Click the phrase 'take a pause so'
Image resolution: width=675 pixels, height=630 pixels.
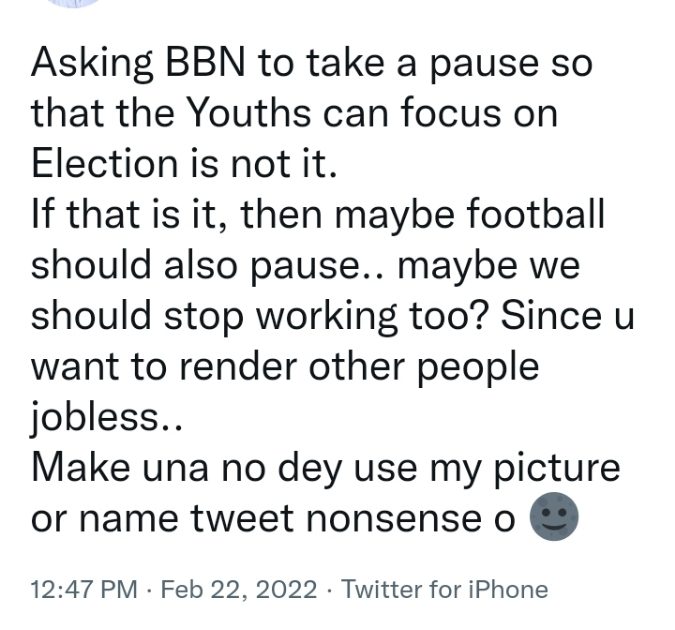(x=455, y=64)
